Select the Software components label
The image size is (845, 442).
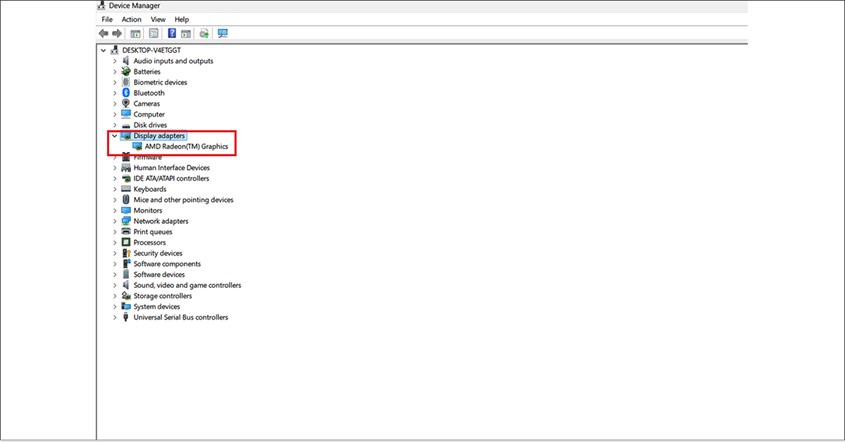coord(167,264)
